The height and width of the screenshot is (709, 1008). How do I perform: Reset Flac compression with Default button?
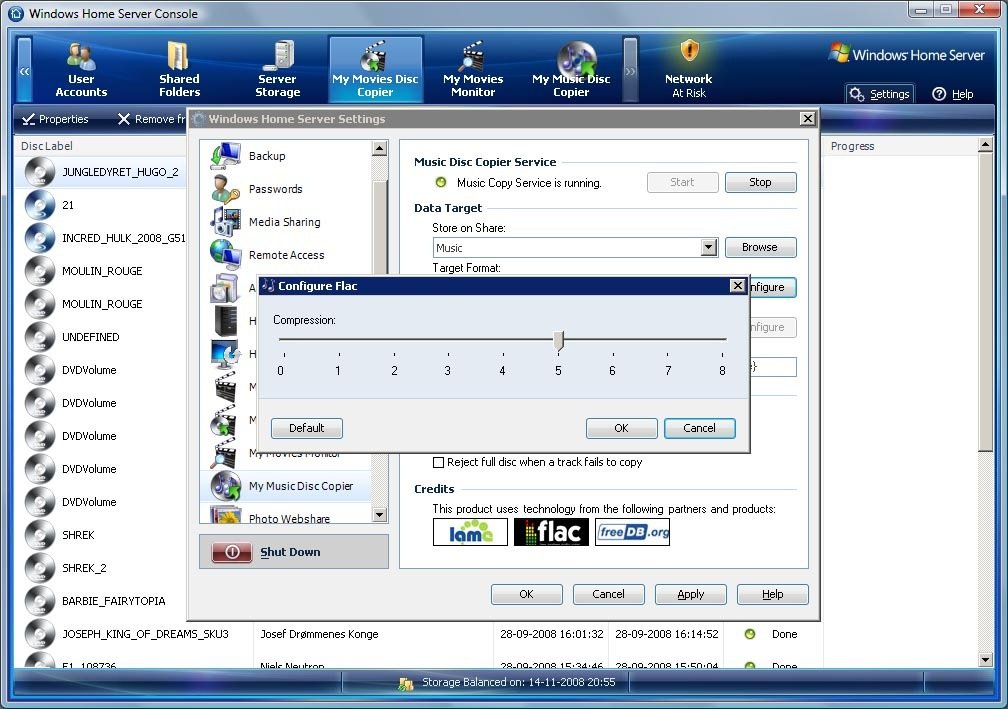coord(307,428)
